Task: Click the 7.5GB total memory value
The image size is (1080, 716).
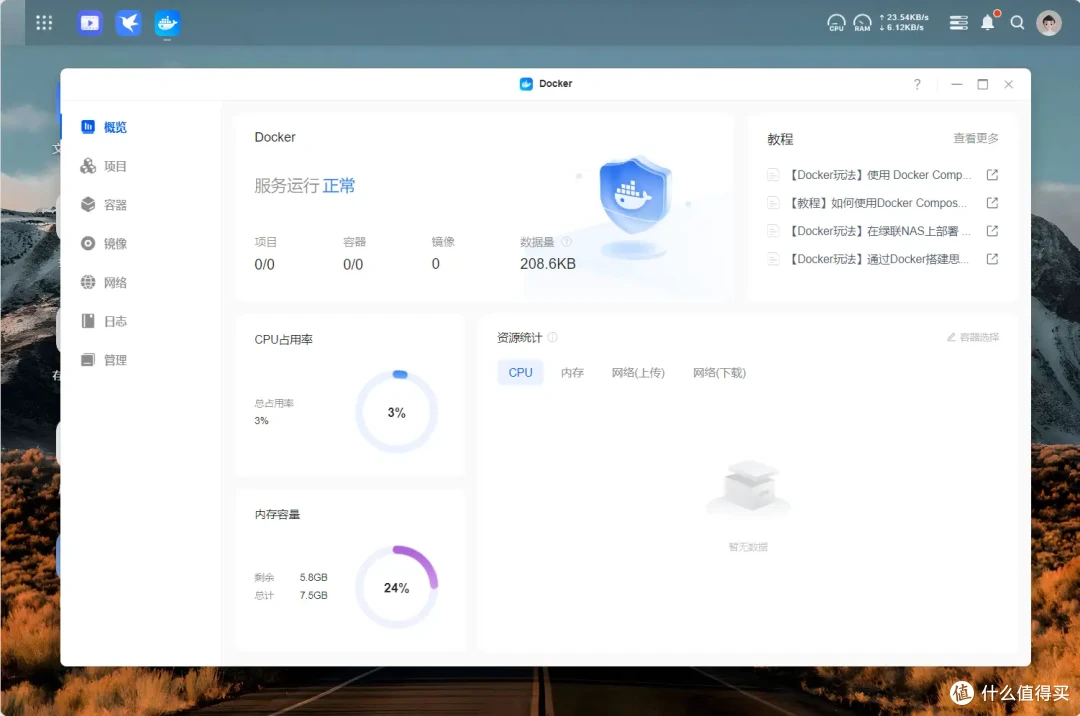Action: (x=313, y=595)
